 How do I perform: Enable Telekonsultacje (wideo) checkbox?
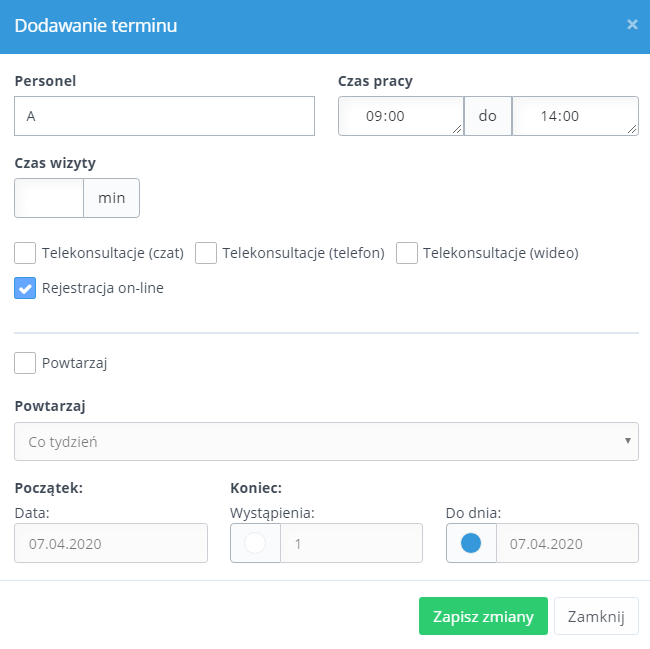[407, 253]
